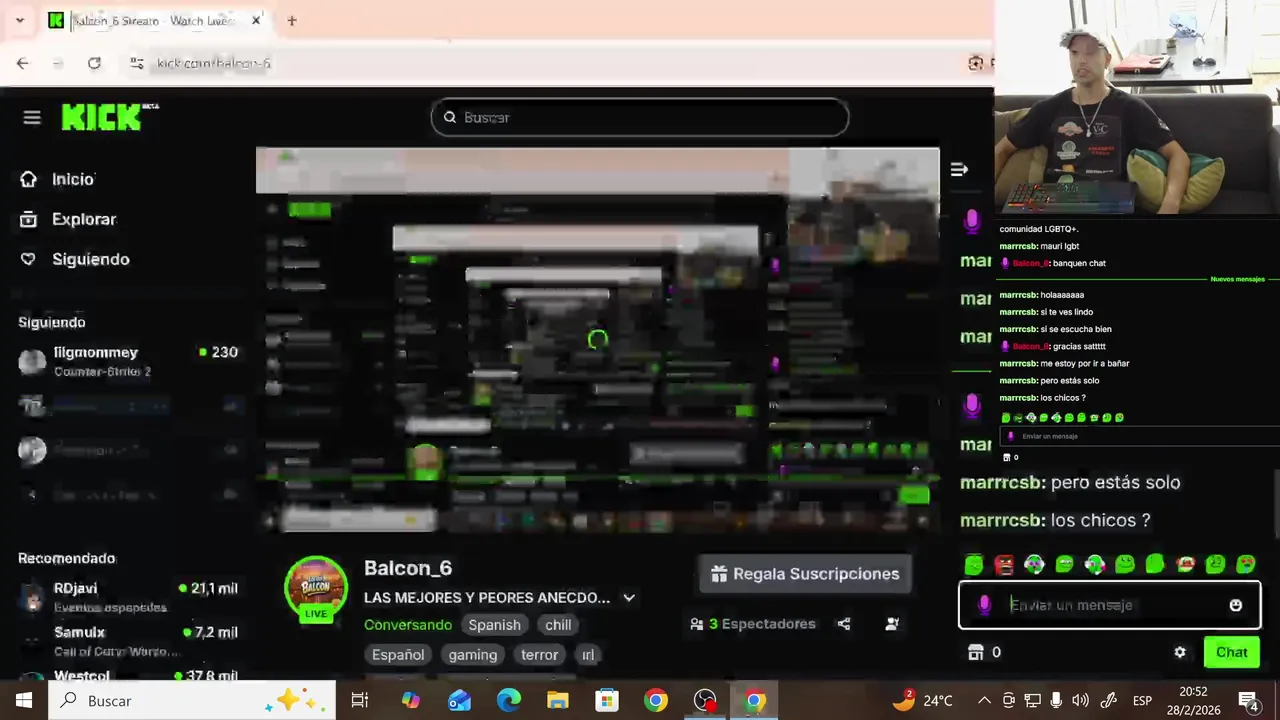Open the Kick sidebar hamburger menu
Screen dimensions: 1280x720
32,118
